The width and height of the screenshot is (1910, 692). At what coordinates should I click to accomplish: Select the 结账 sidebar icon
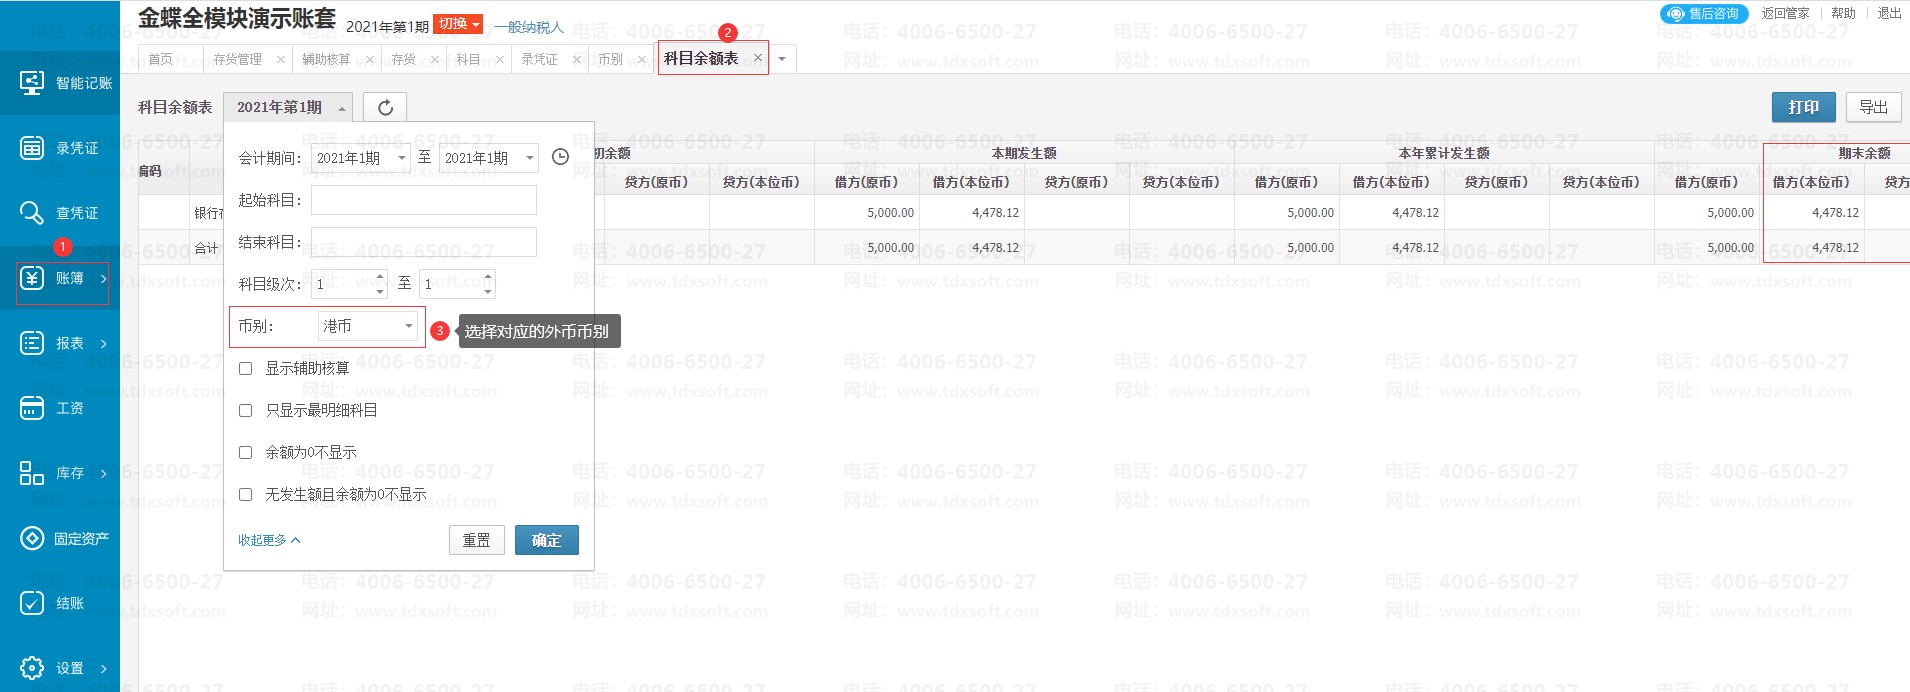pyautogui.click(x=32, y=603)
